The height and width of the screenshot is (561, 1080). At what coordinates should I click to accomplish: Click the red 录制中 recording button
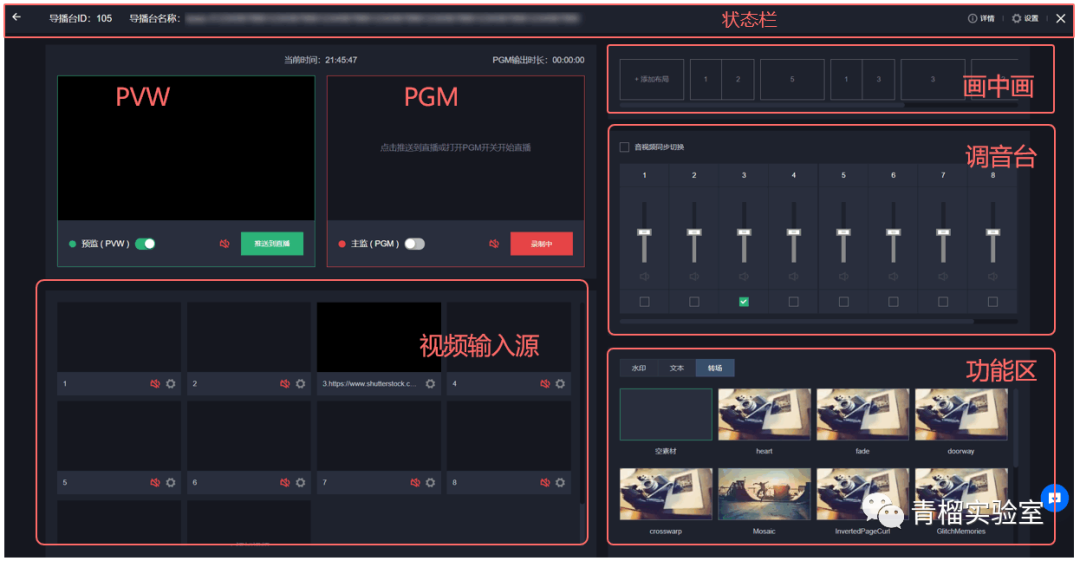(x=541, y=243)
